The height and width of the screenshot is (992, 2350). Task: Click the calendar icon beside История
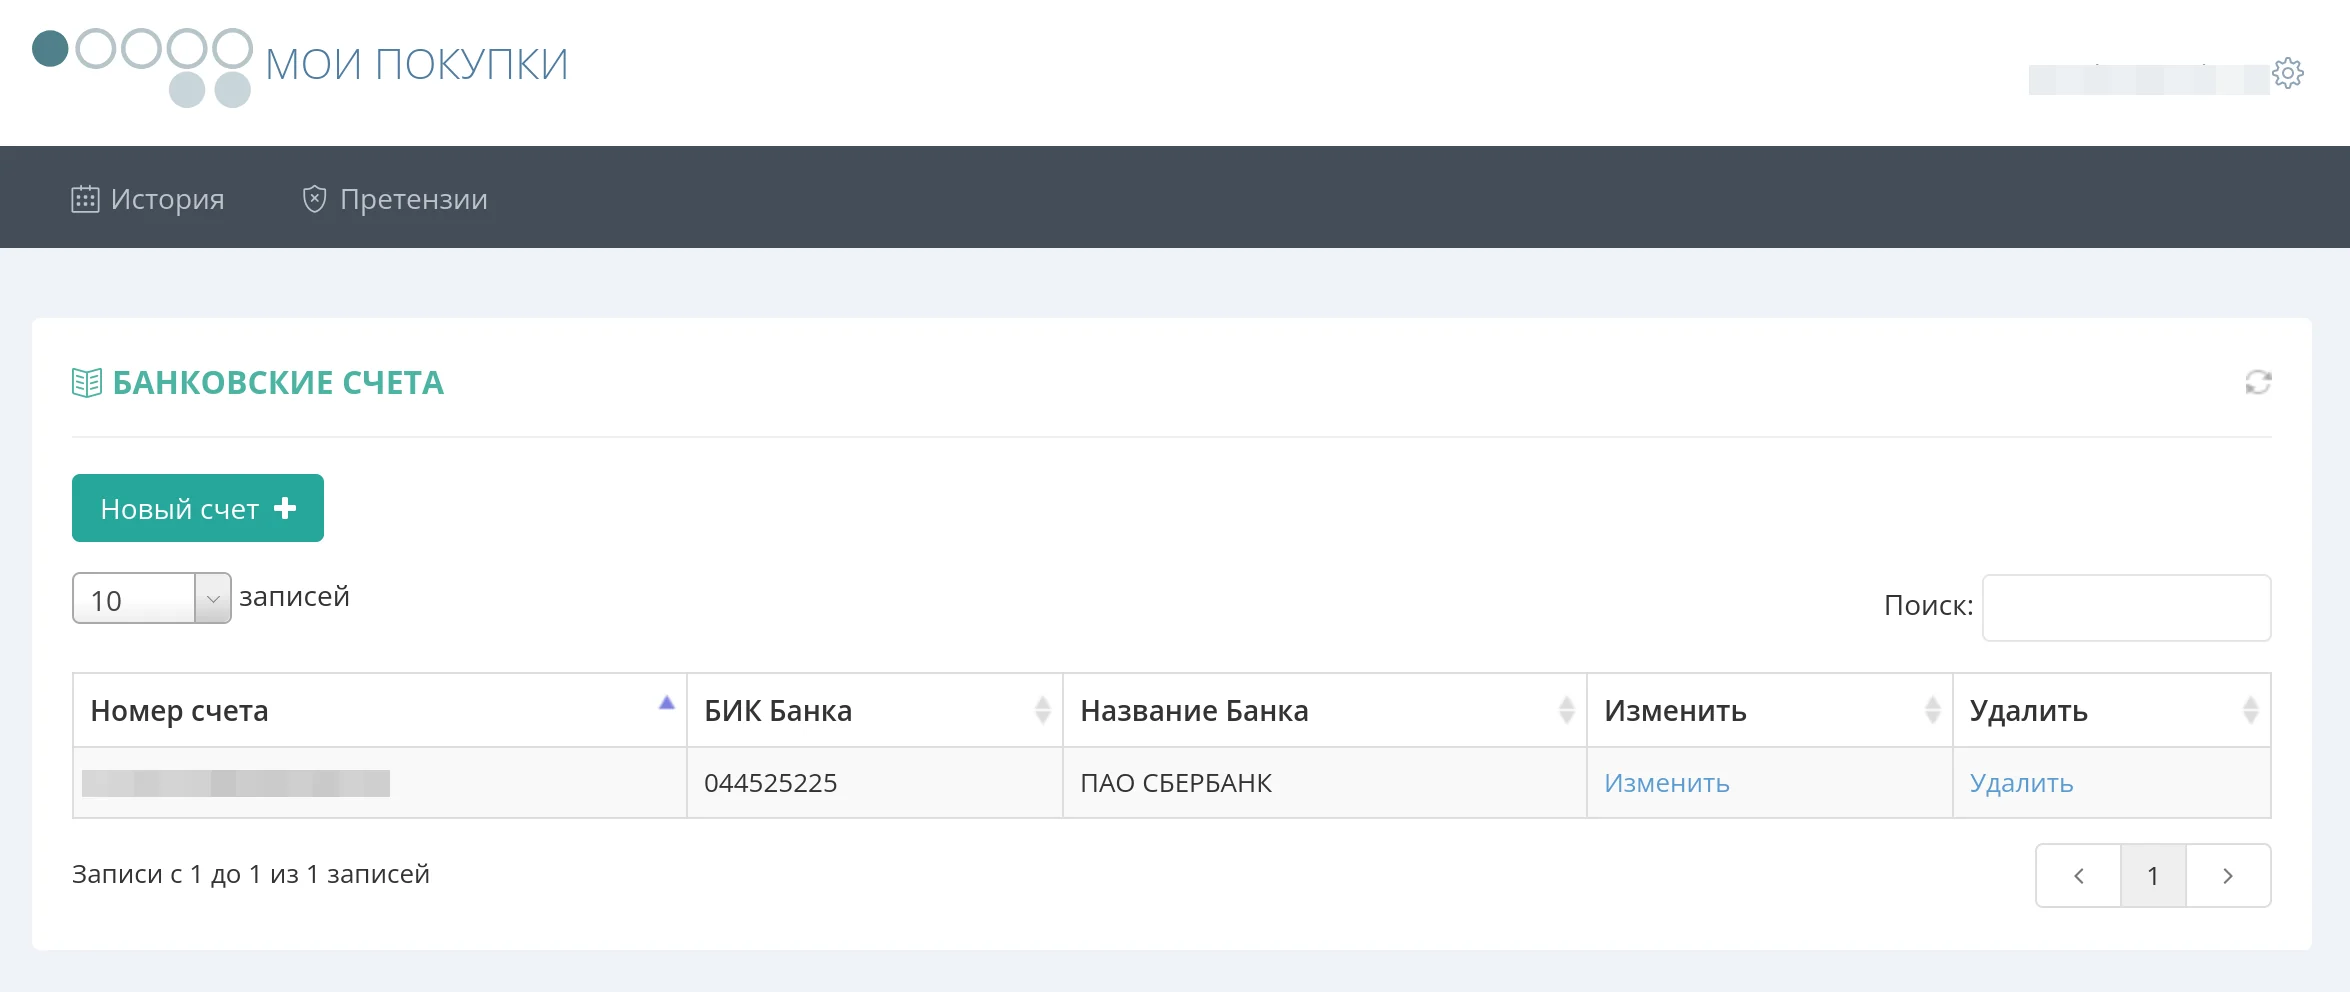point(85,199)
